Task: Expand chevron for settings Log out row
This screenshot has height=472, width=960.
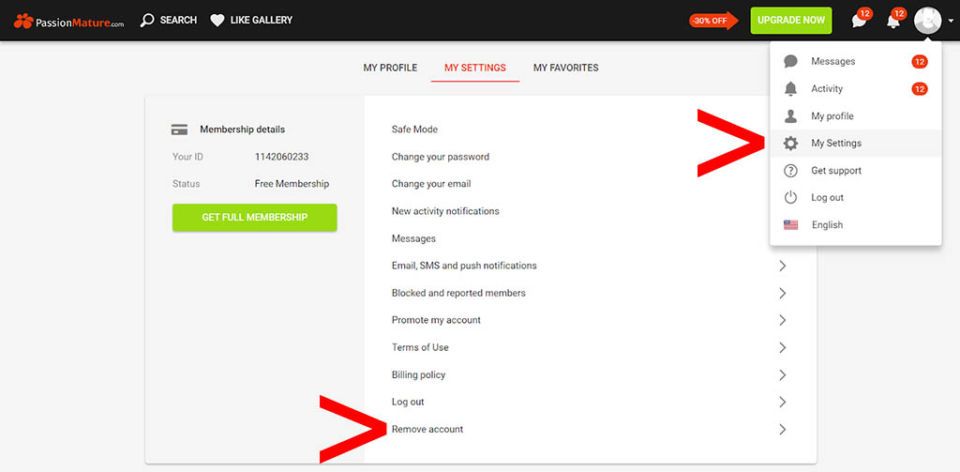Action: point(782,402)
